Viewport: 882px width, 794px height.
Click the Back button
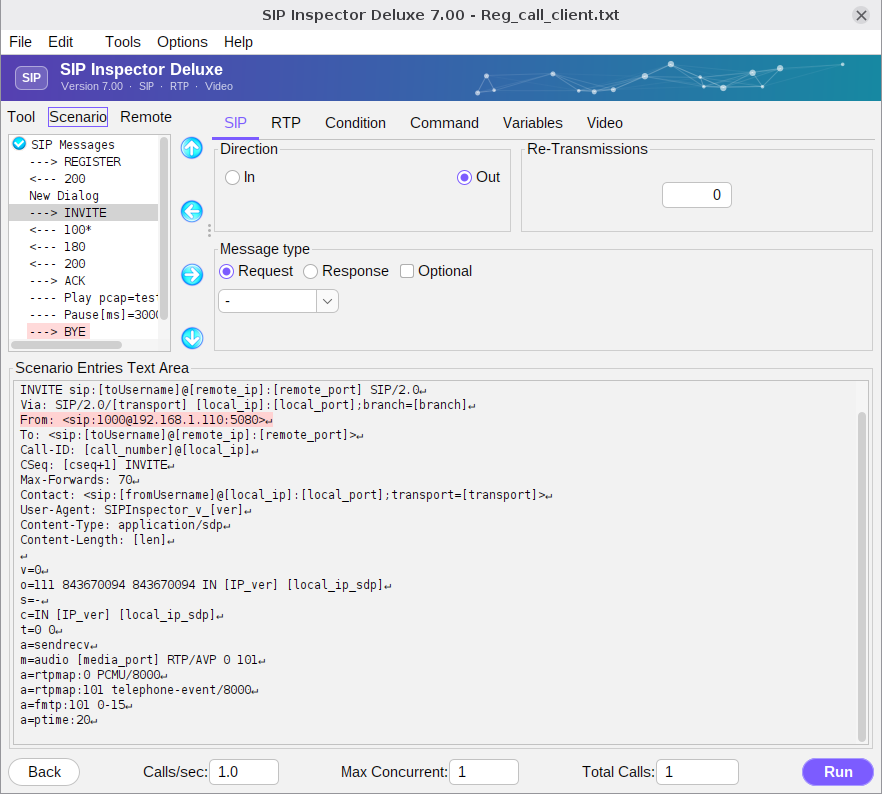[x=44, y=772]
